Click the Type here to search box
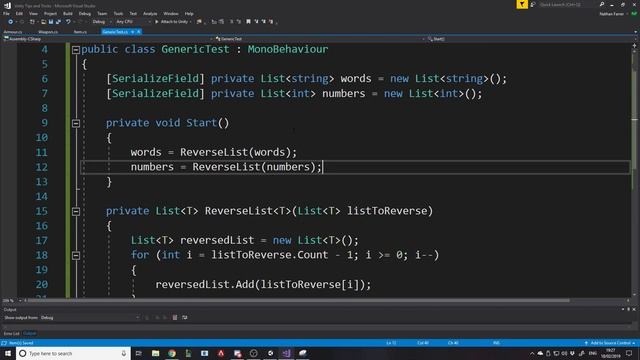Screen dimensions: 640x360 point(73,353)
